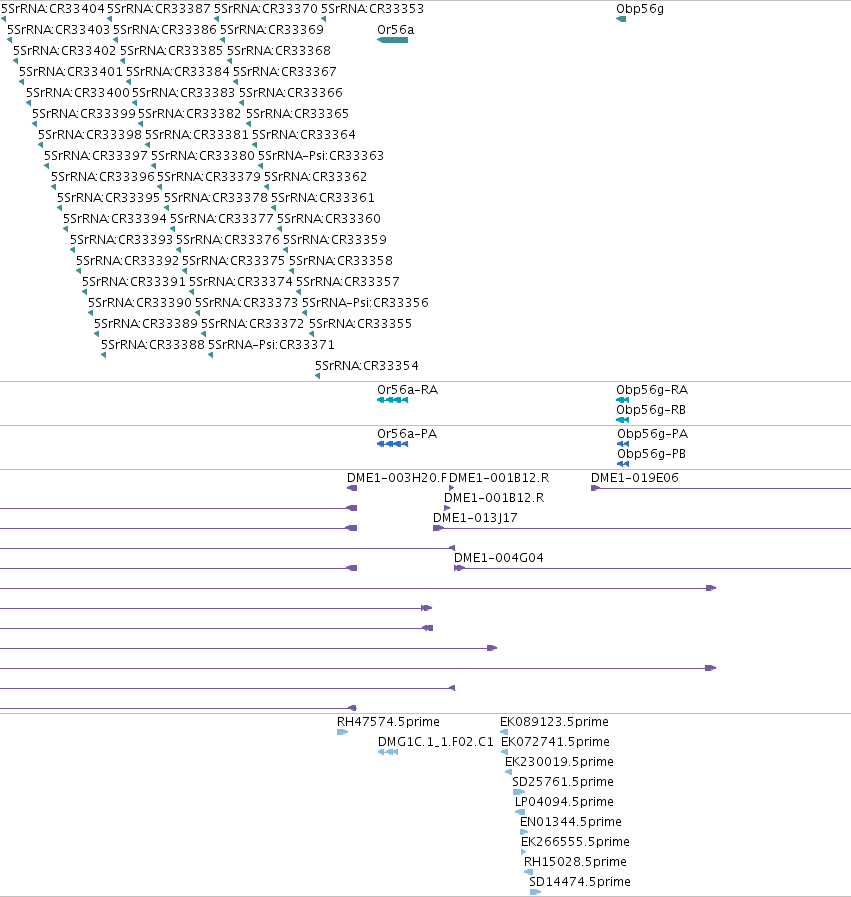851x897 pixels.
Task: Click the SD14474.5prime EST arrow
Action: 535,892
